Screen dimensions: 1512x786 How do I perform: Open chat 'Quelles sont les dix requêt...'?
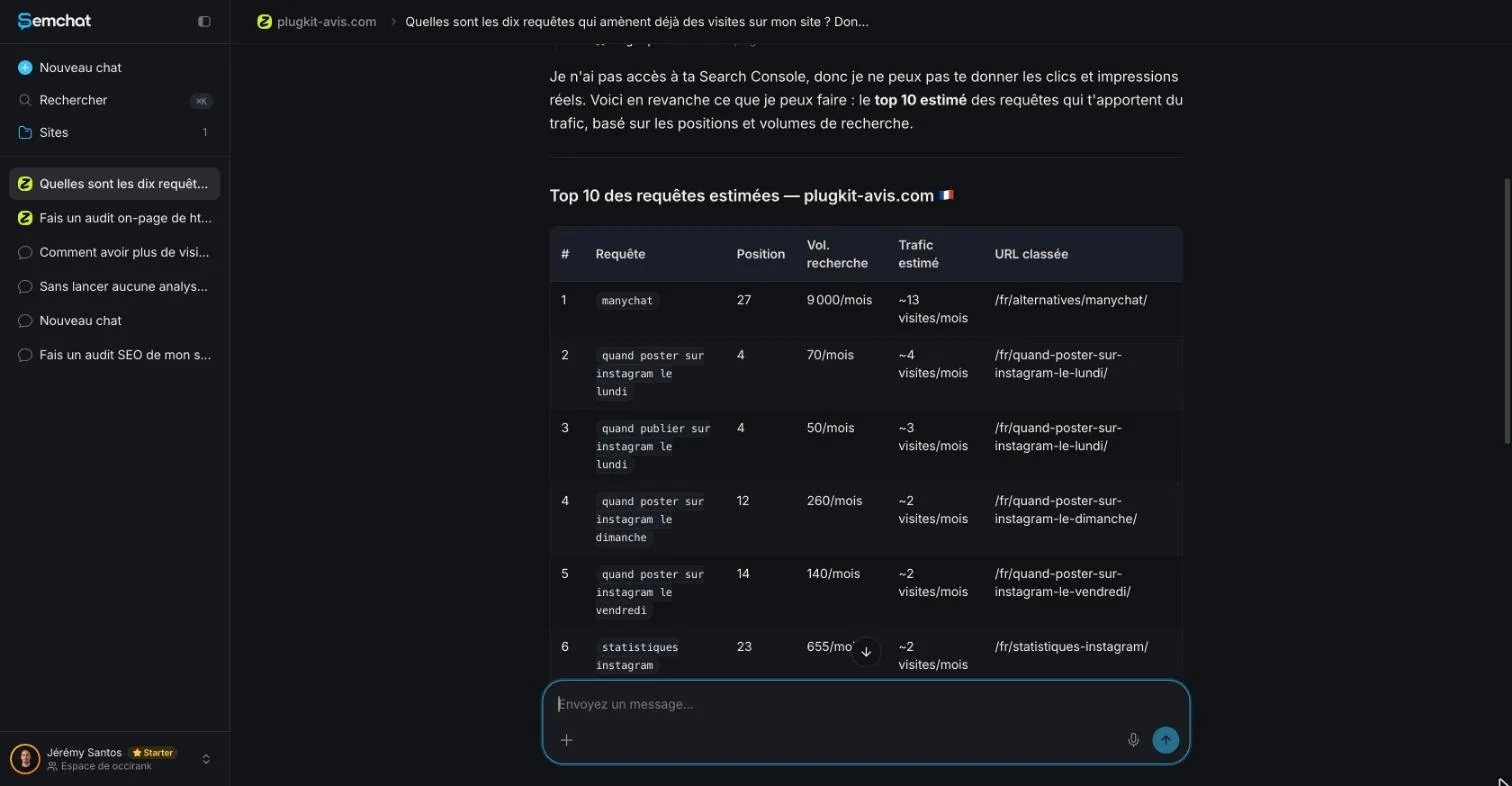(x=115, y=184)
